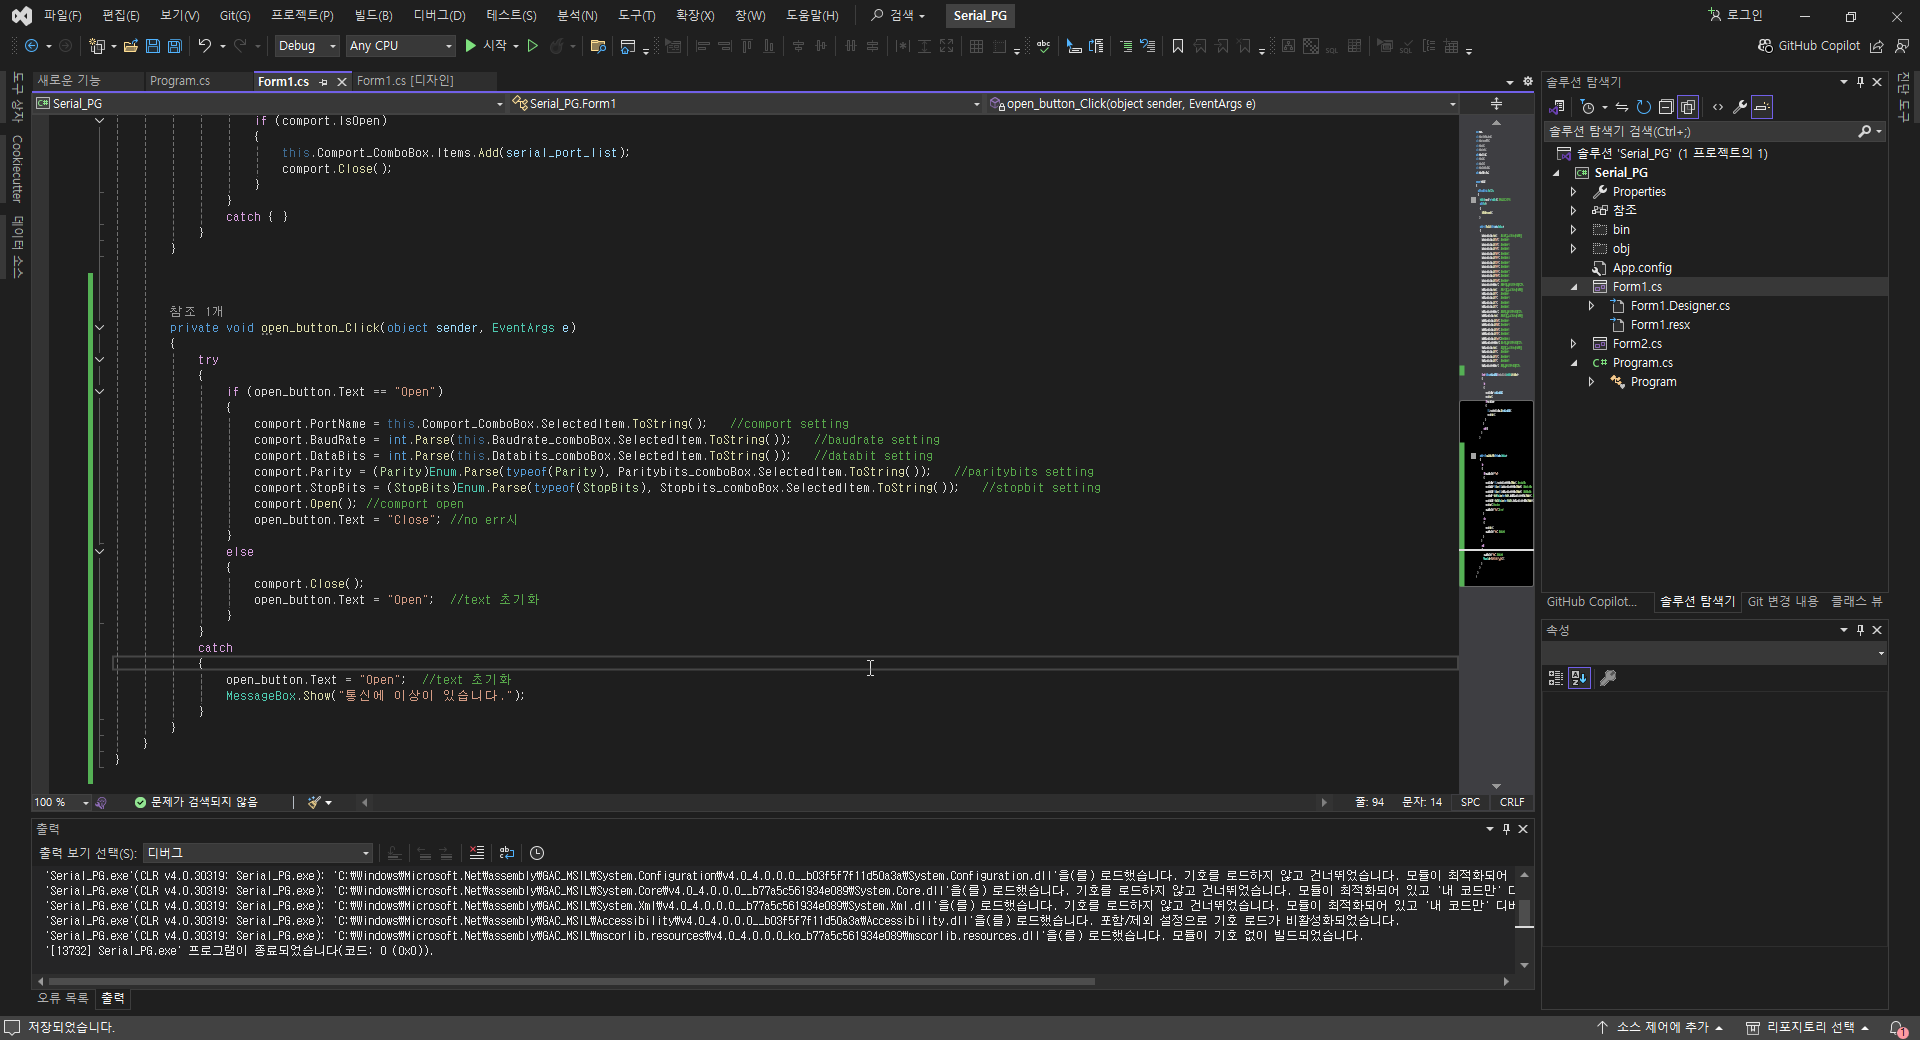Close the Form1.cs editor tab
The width and height of the screenshot is (1920, 1040).
[x=341, y=82]
